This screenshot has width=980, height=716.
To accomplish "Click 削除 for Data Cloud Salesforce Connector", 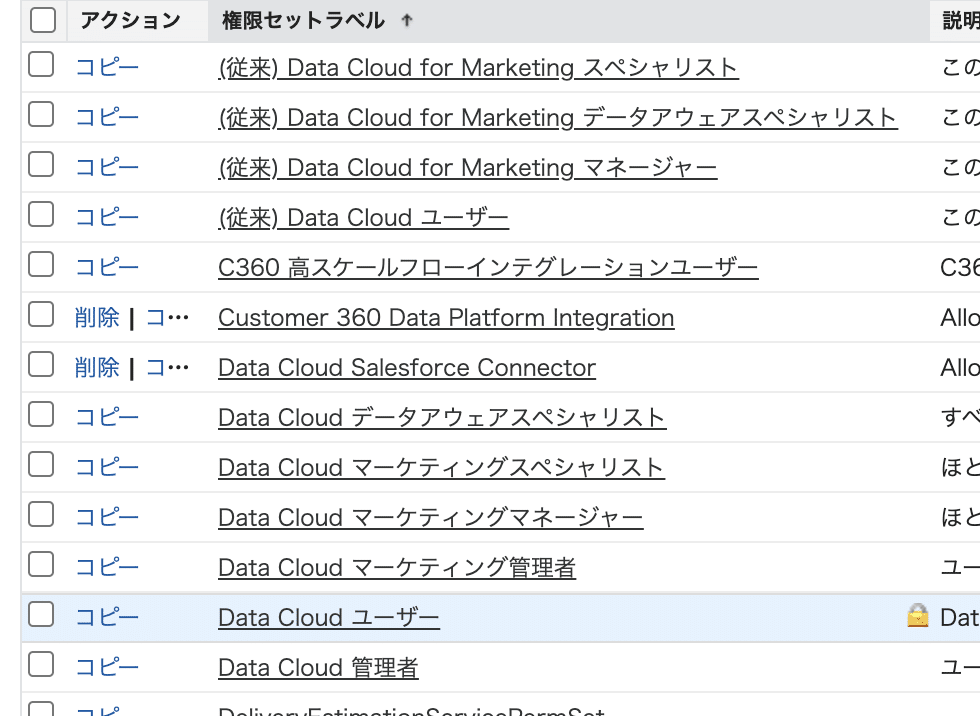I will (97, 367).
